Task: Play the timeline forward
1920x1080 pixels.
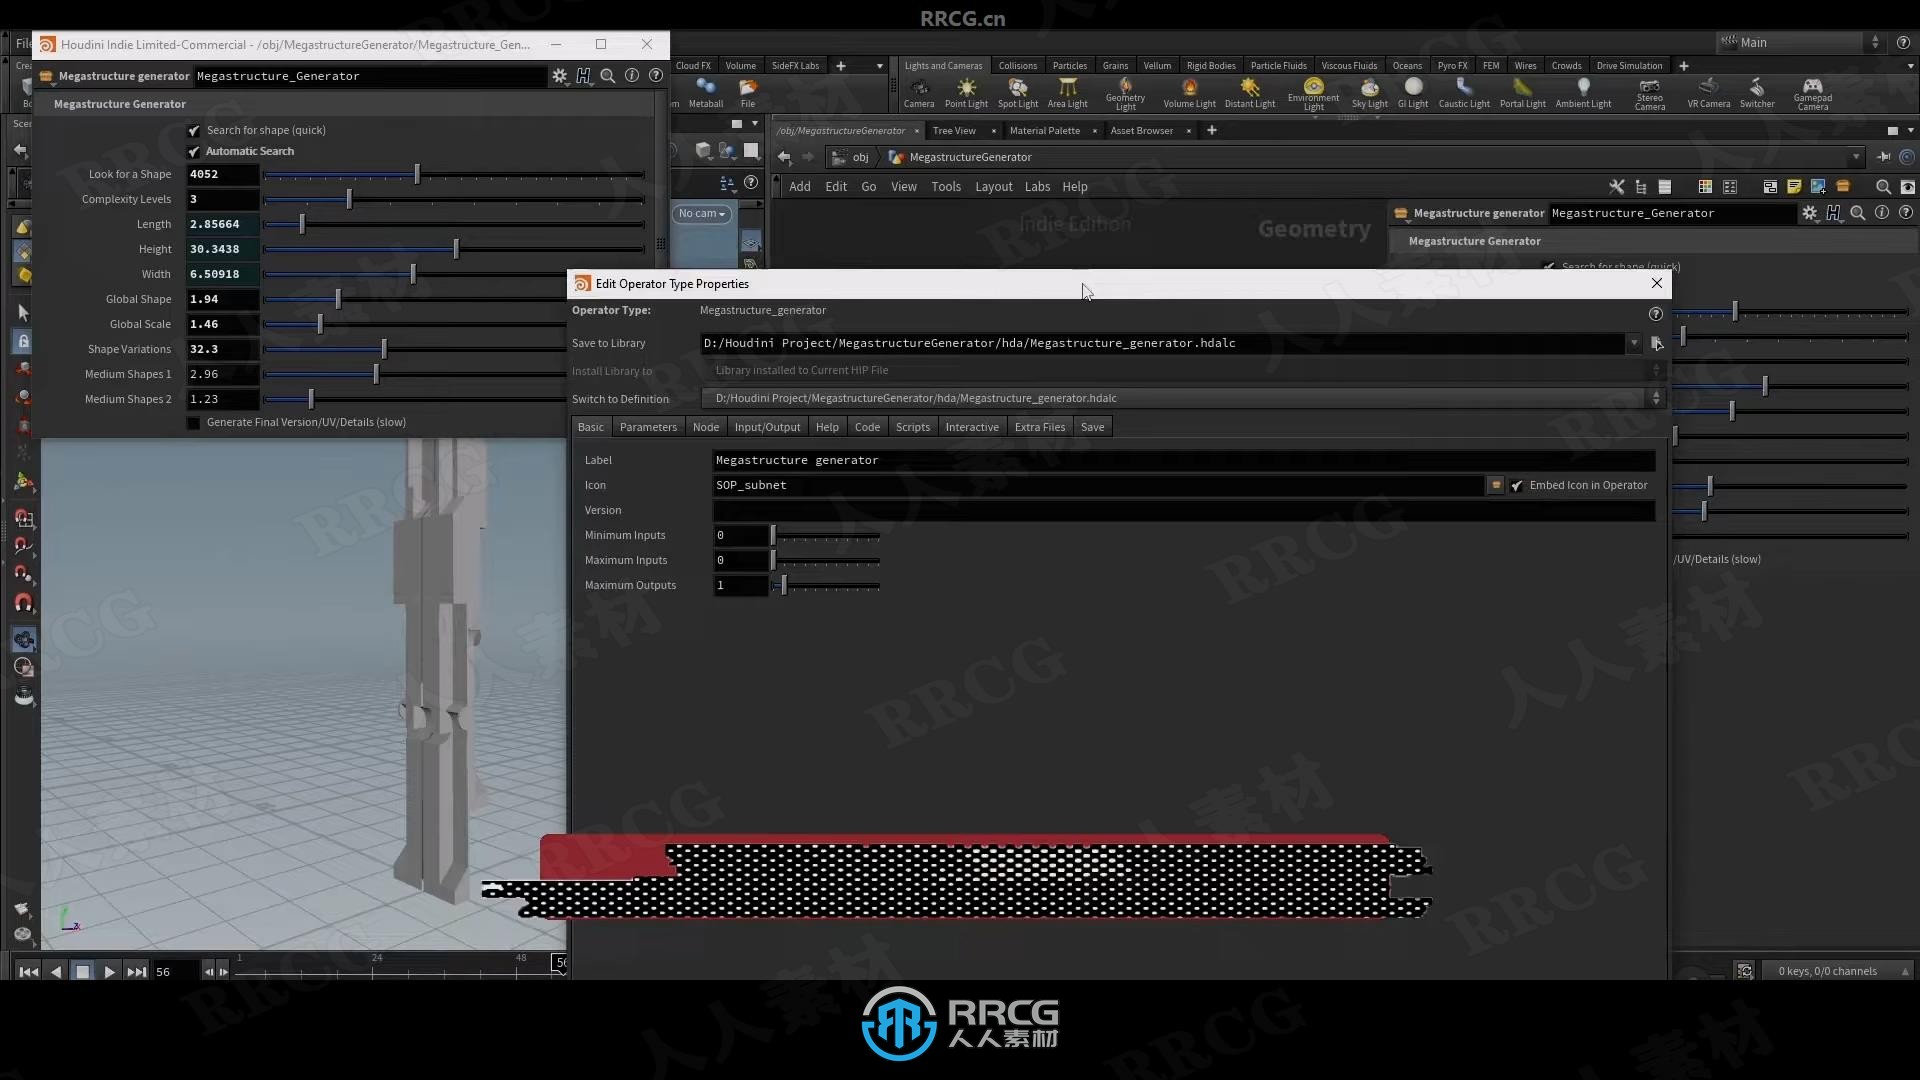Action: [110, 971]
